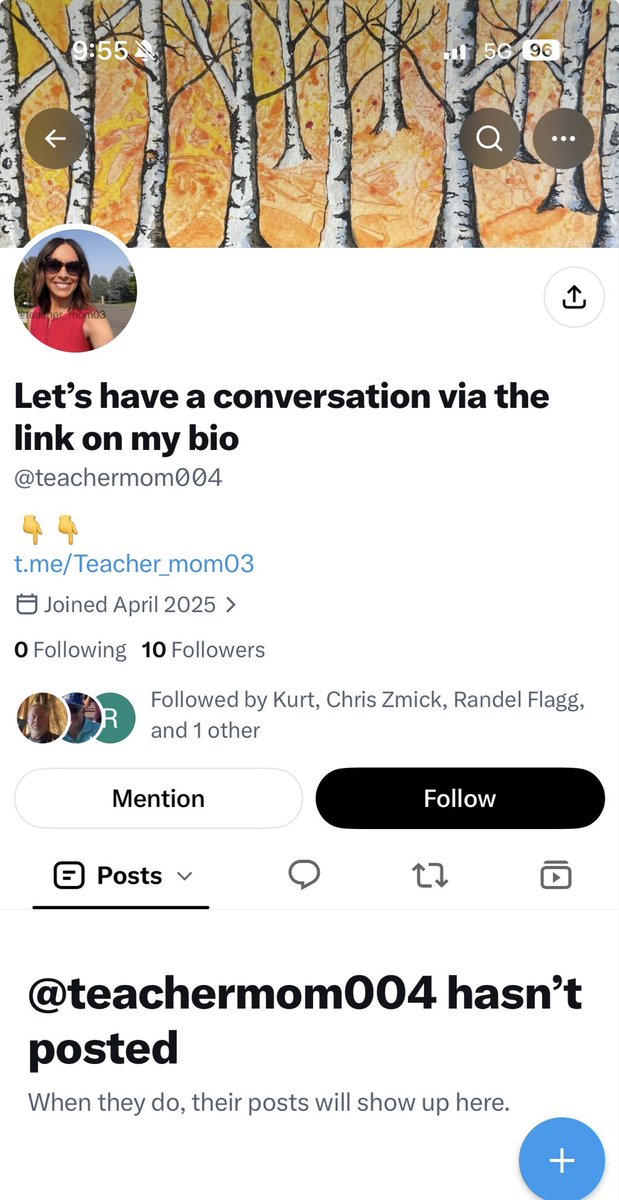This screenshot has width=619, height=1200.
Task: Switch to the Reposts arrows tab
Action: point(430,876)
